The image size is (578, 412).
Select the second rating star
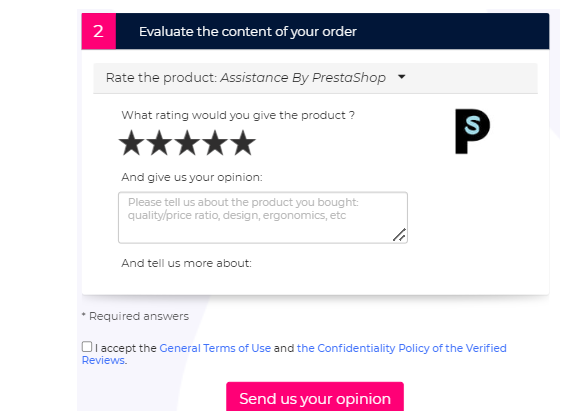tap(159, 142)
